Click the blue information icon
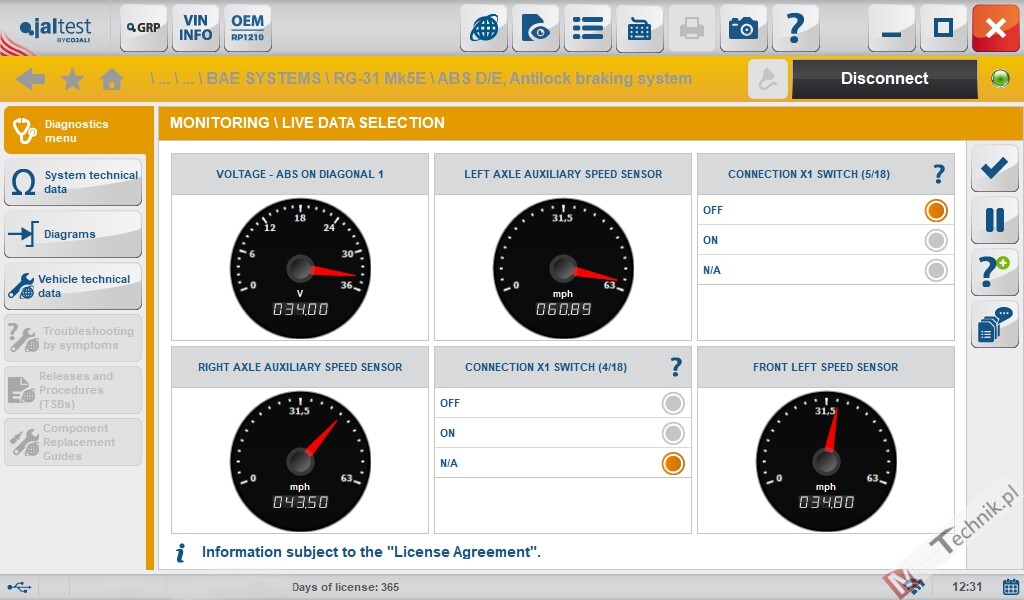This screenshot has width=1024, height=600. point(181,553)
